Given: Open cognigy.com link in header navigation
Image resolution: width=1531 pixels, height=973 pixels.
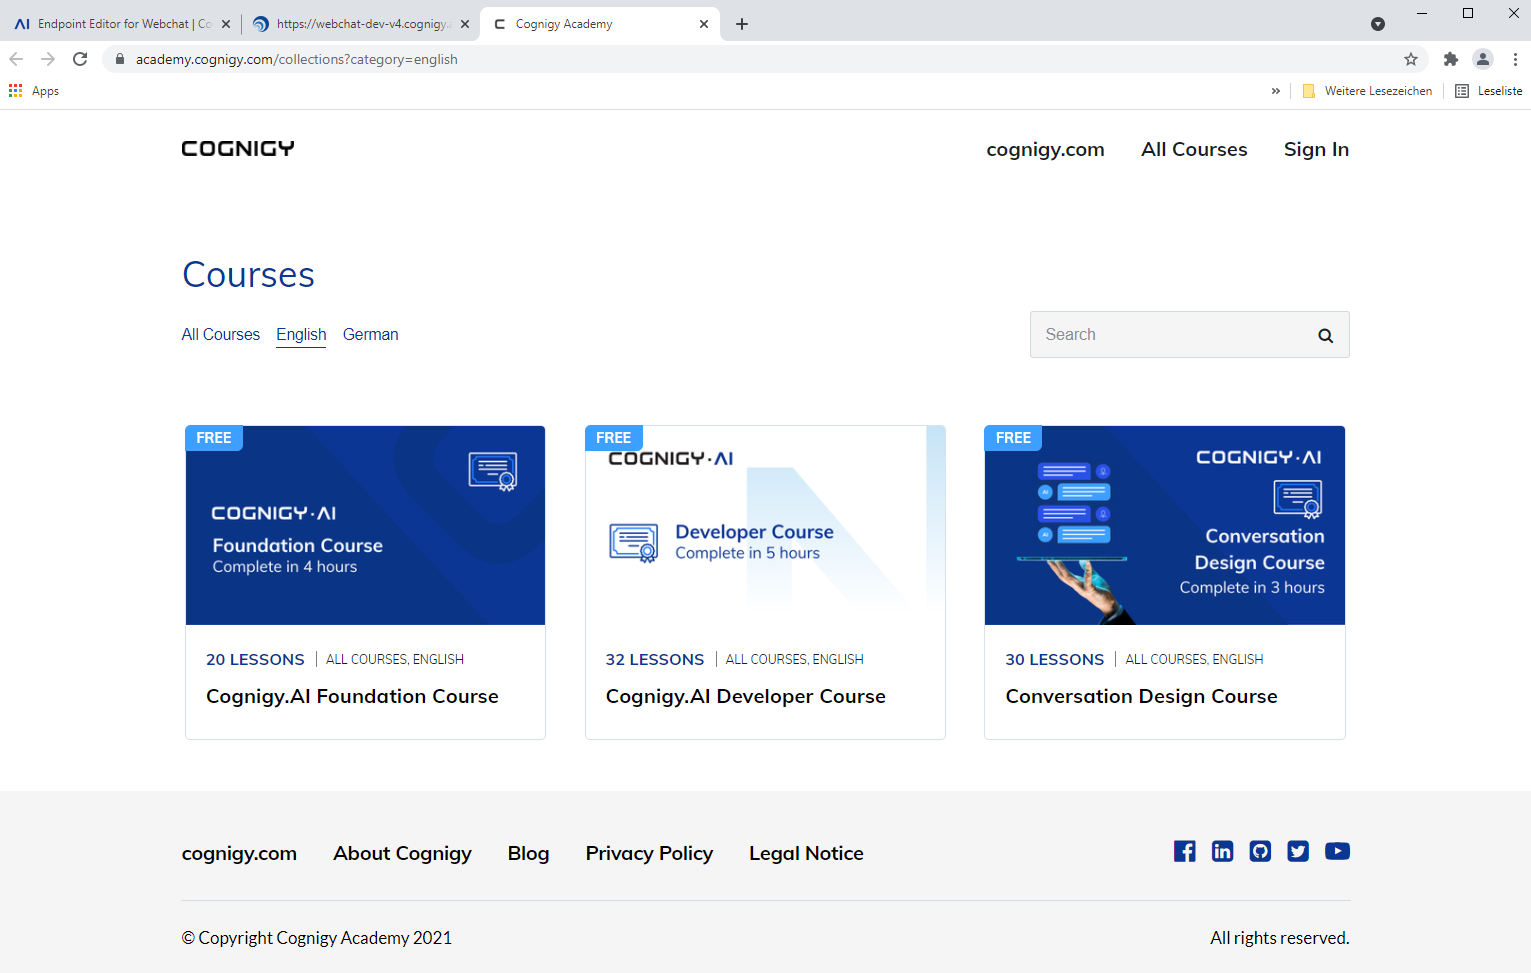Looking at the screenshot, I should tap(1045, 149).
